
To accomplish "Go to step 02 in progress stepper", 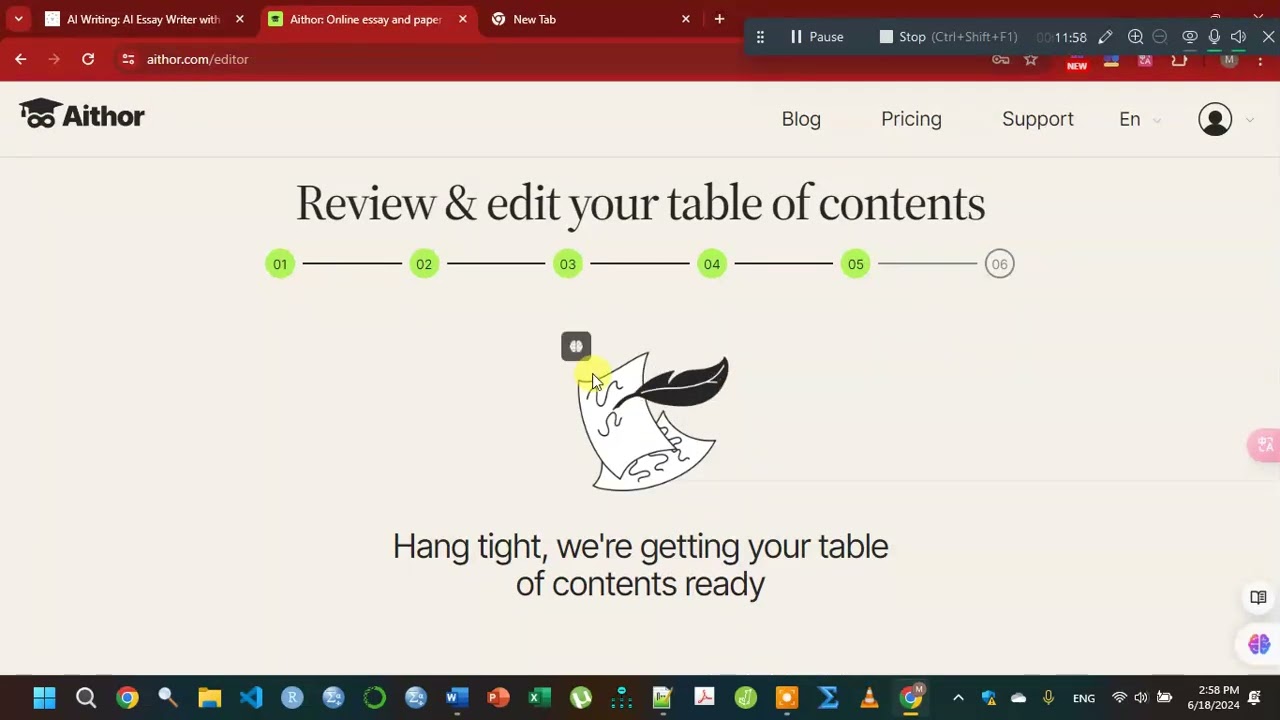I will tap(424, 264).
